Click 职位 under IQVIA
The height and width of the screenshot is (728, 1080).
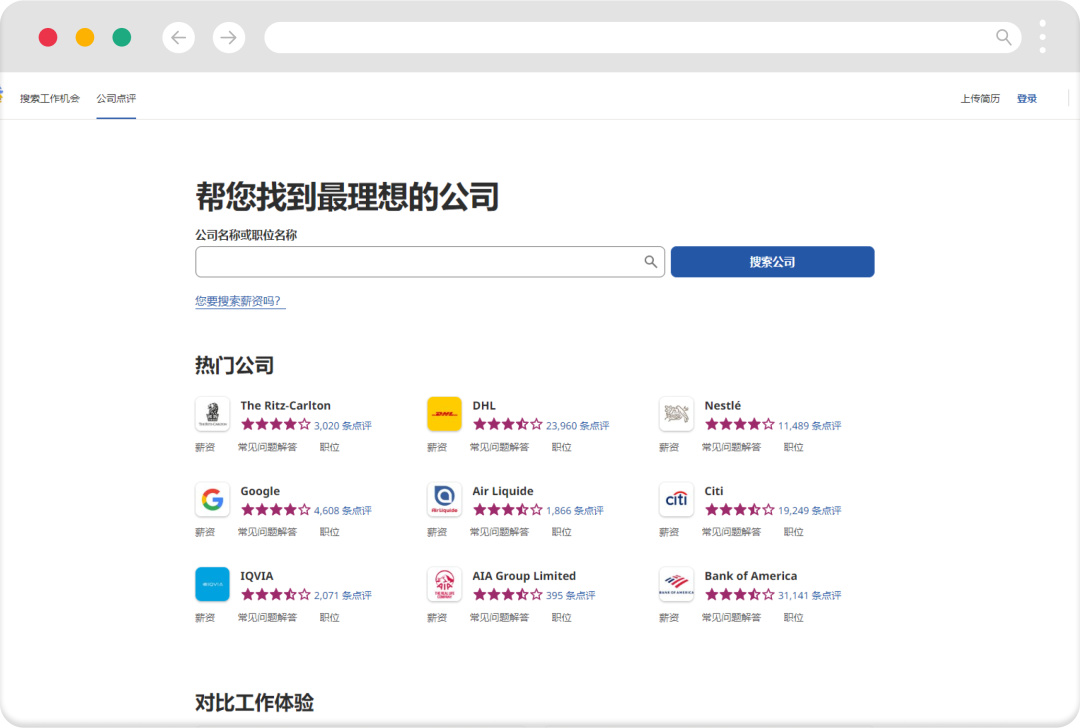329,618
